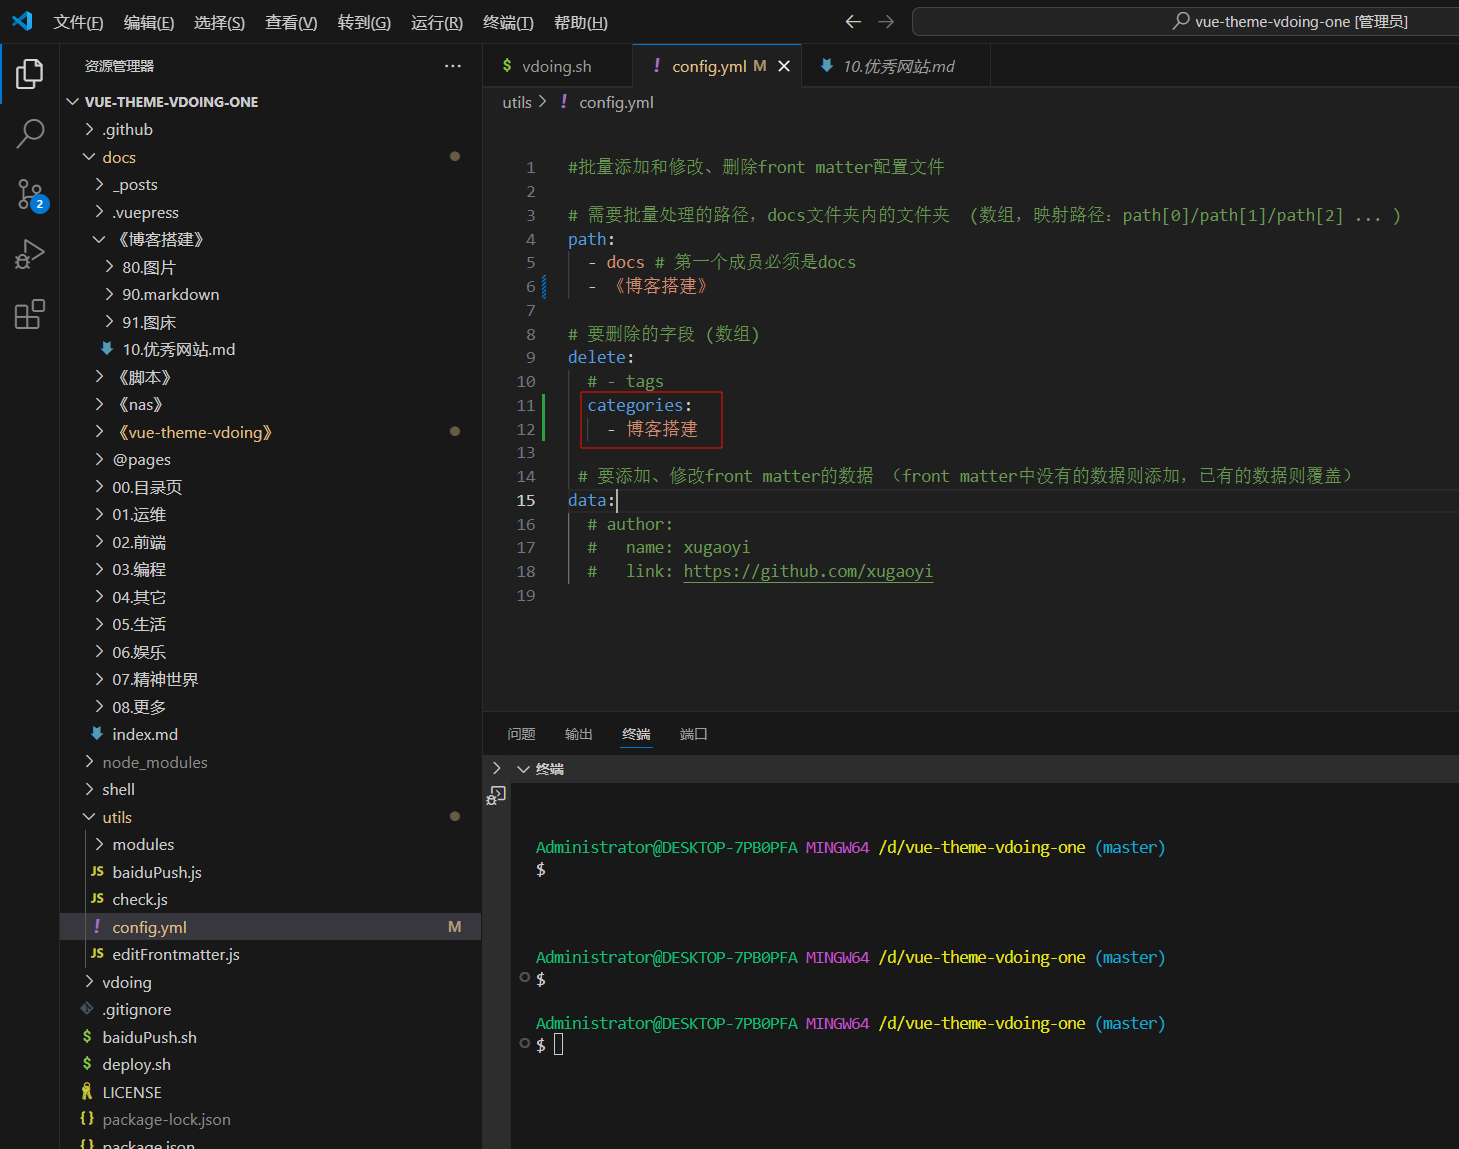Collapse the 终端 terminal group
The image size is (1459, 1149).
click(523, 769)
